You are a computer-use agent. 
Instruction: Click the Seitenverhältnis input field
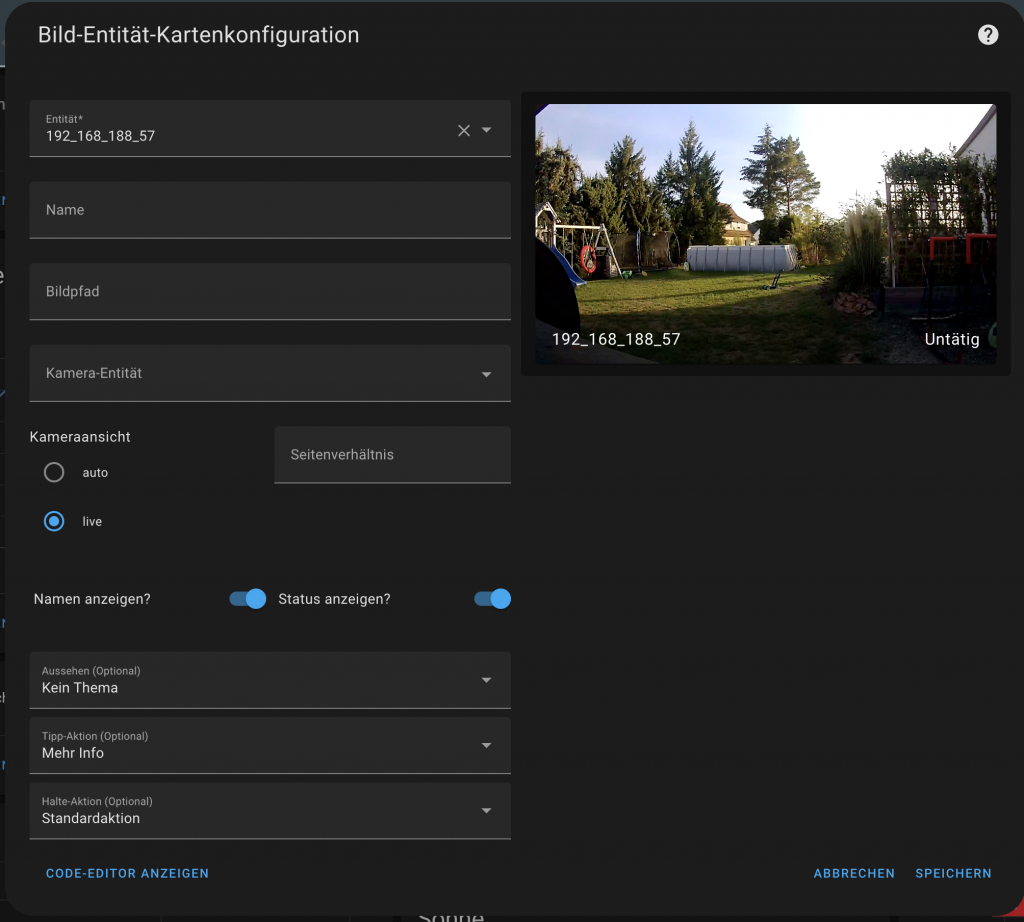pos(392,455)
